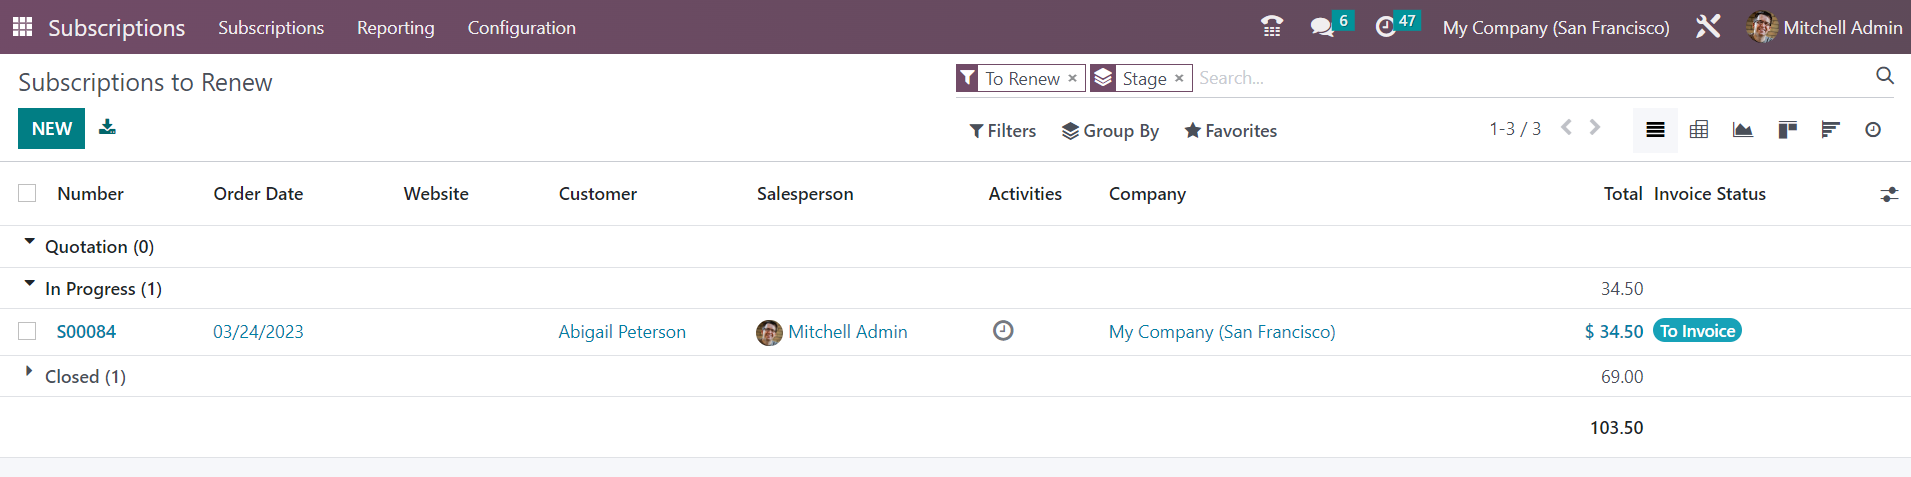
Task: Click activity clock for S00084
Action: 1003,331
